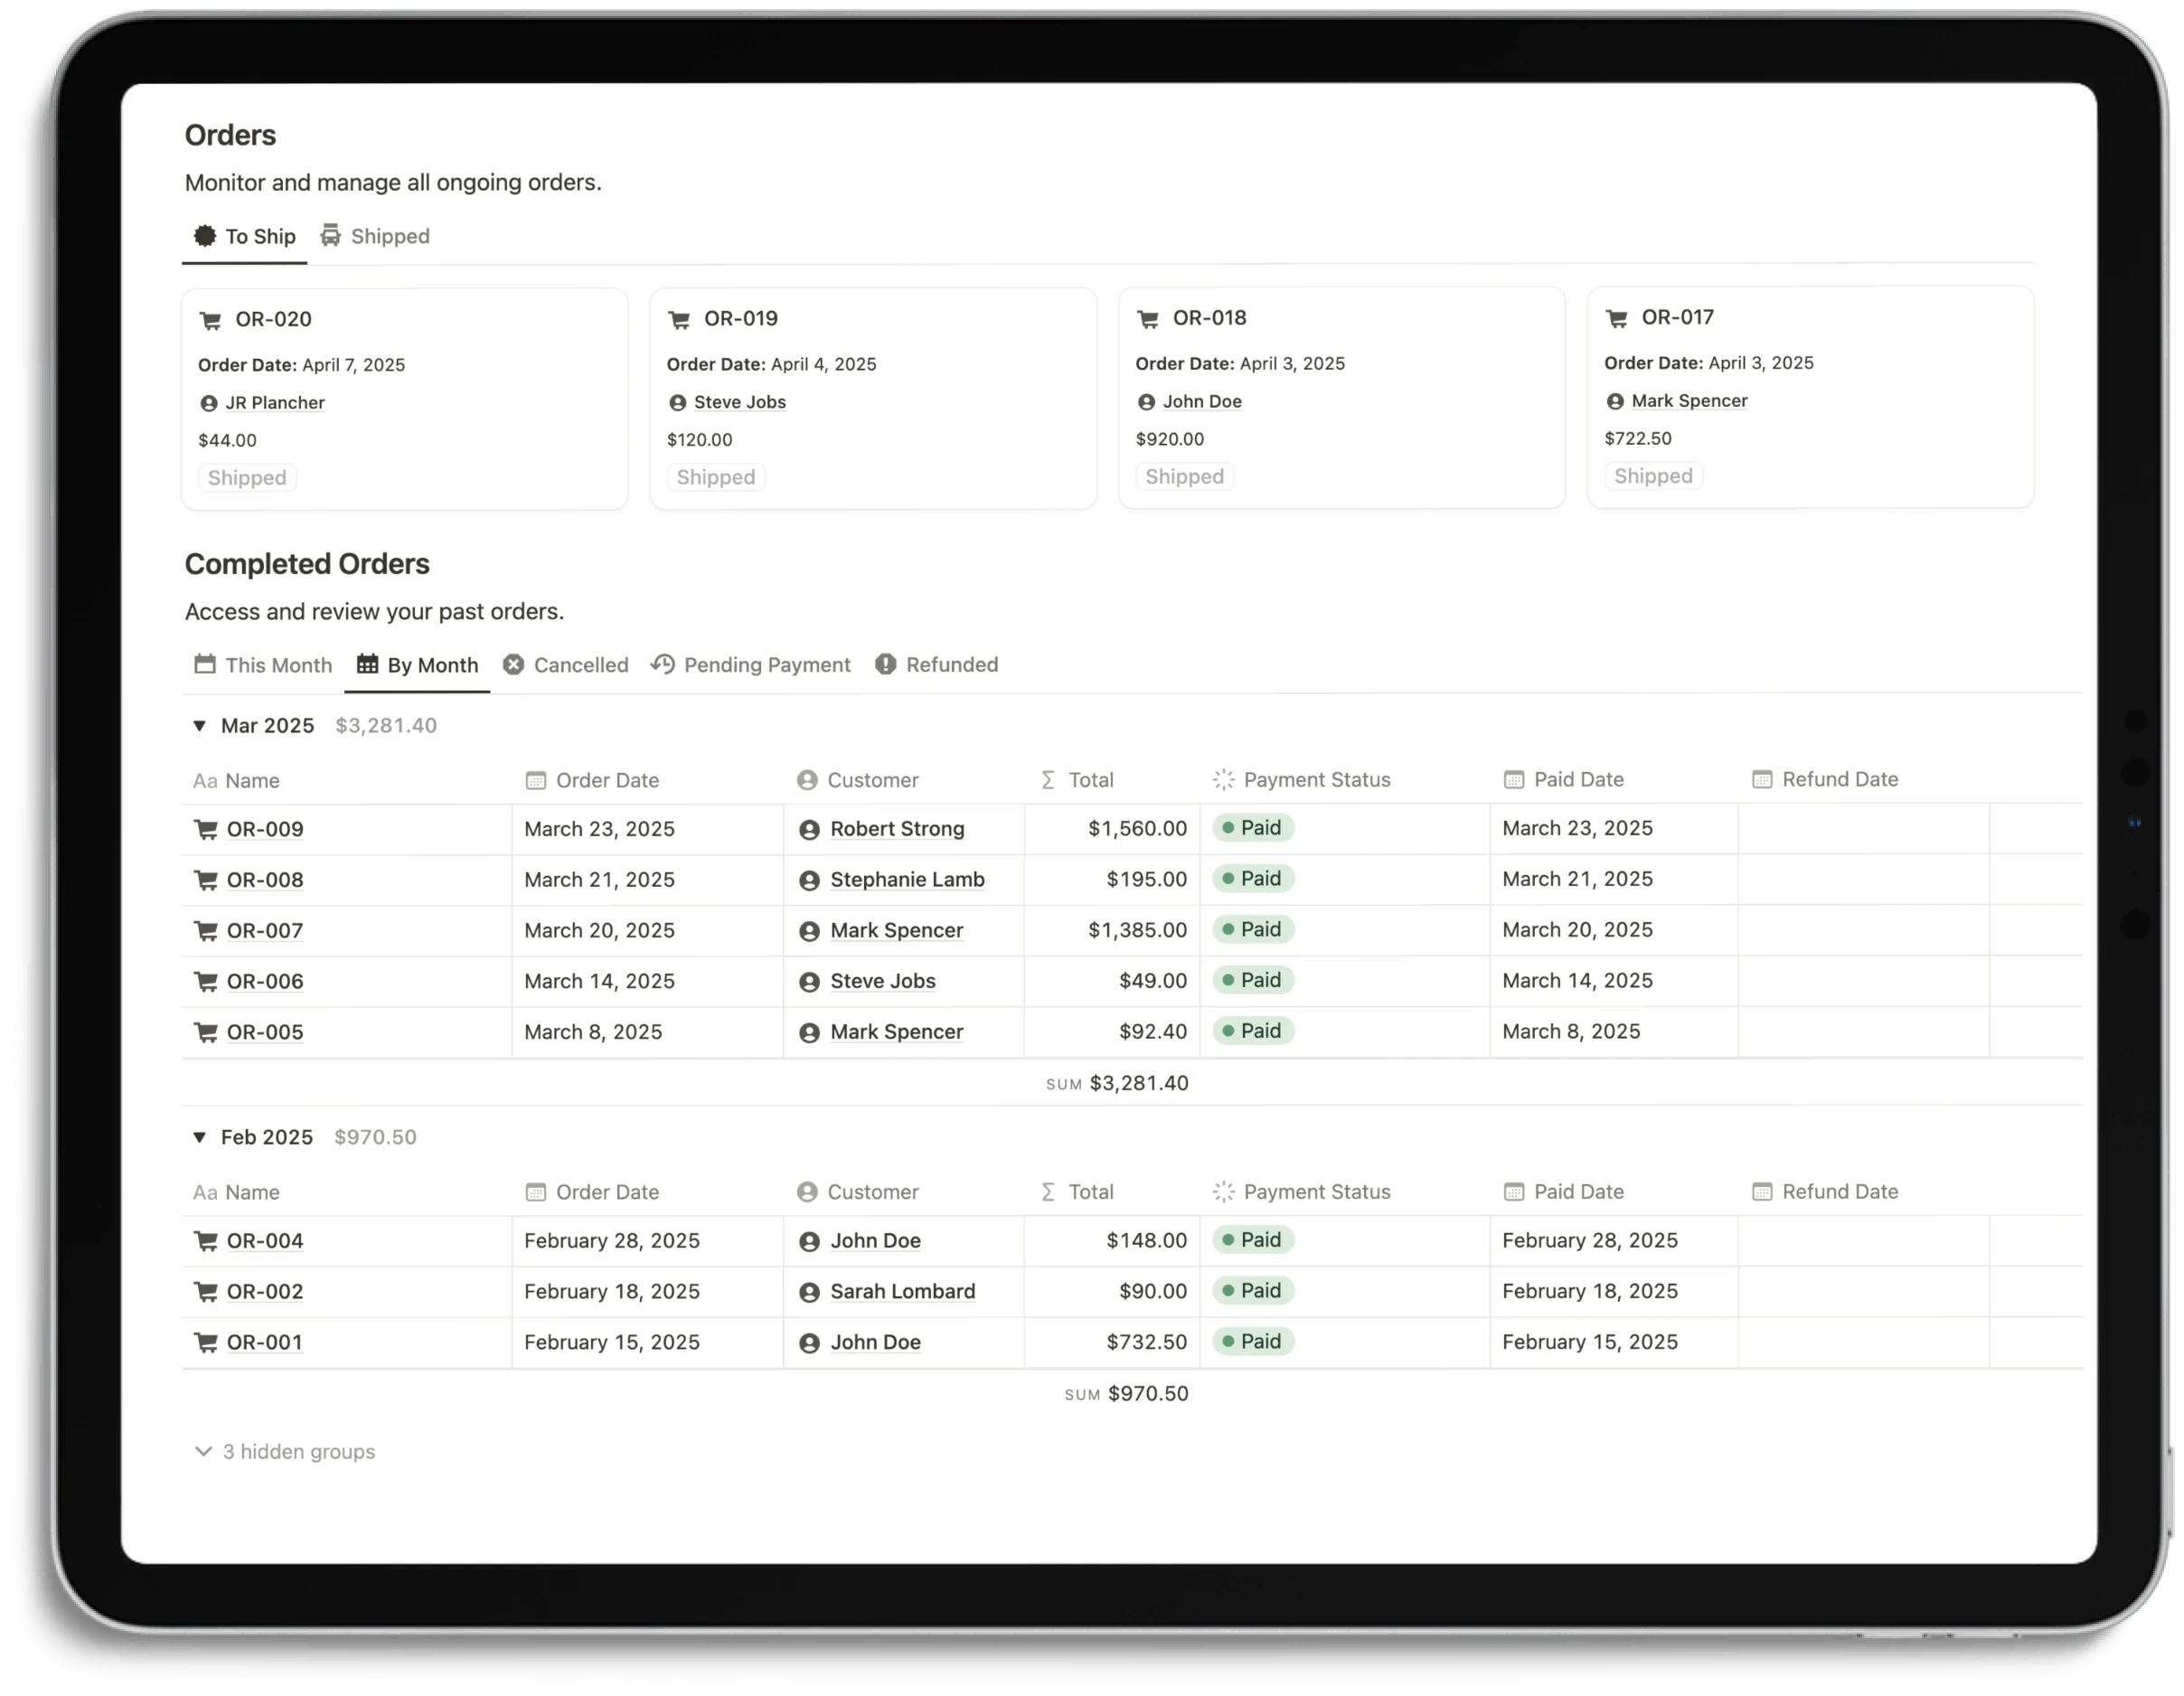Click the cart icon beside OR-005
Viewport: 2184px width, 1696px height.
(x=205, y=1032)
